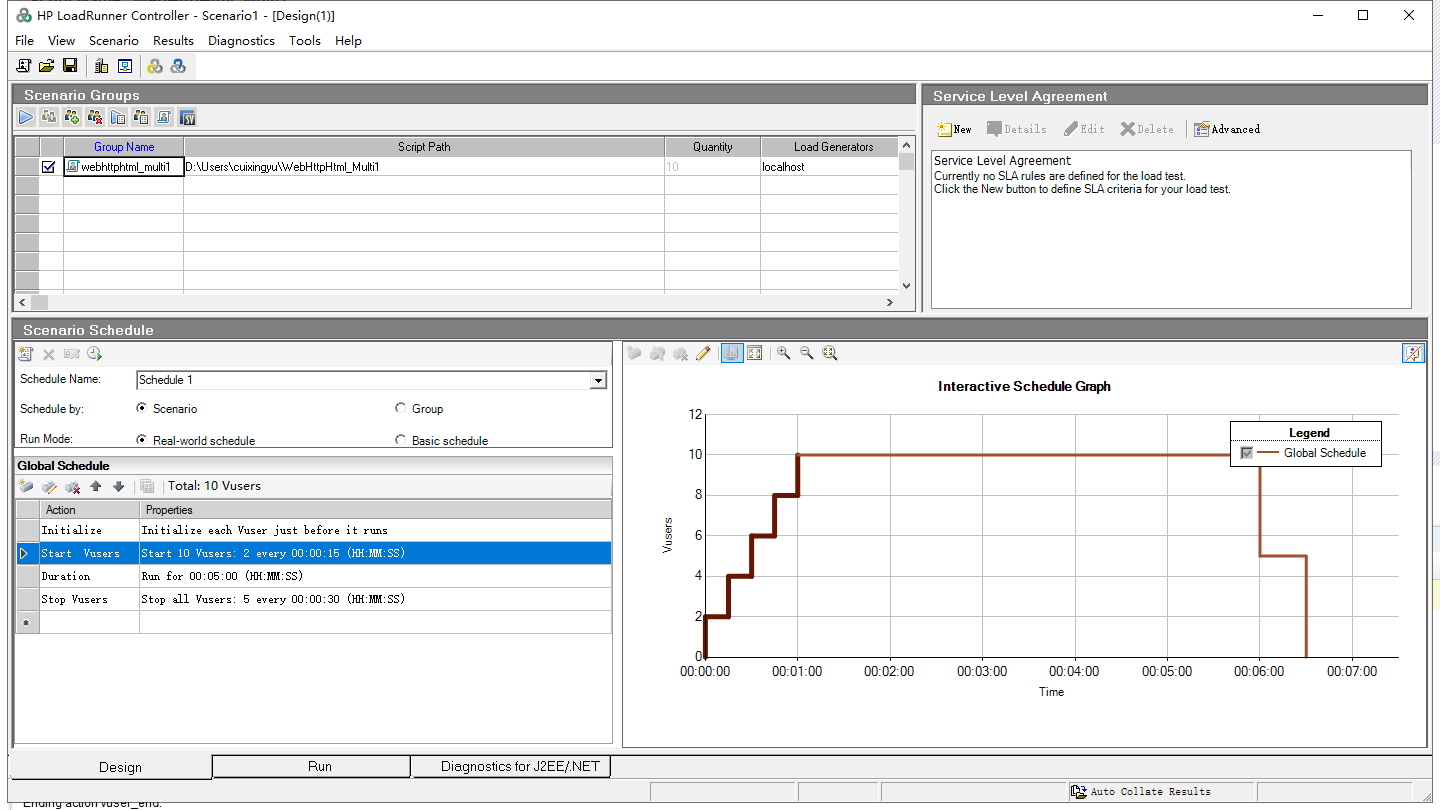
Task: Add a group with the green-plus users icon
Action: tap(72, 117)
